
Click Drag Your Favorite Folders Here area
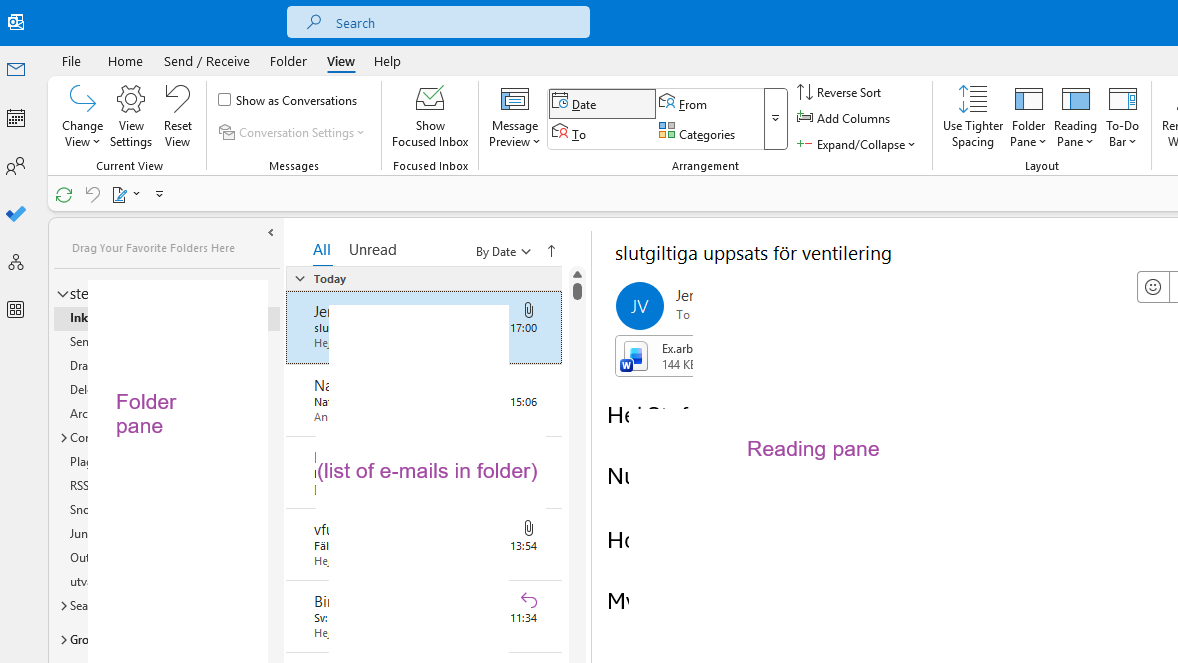153,248
